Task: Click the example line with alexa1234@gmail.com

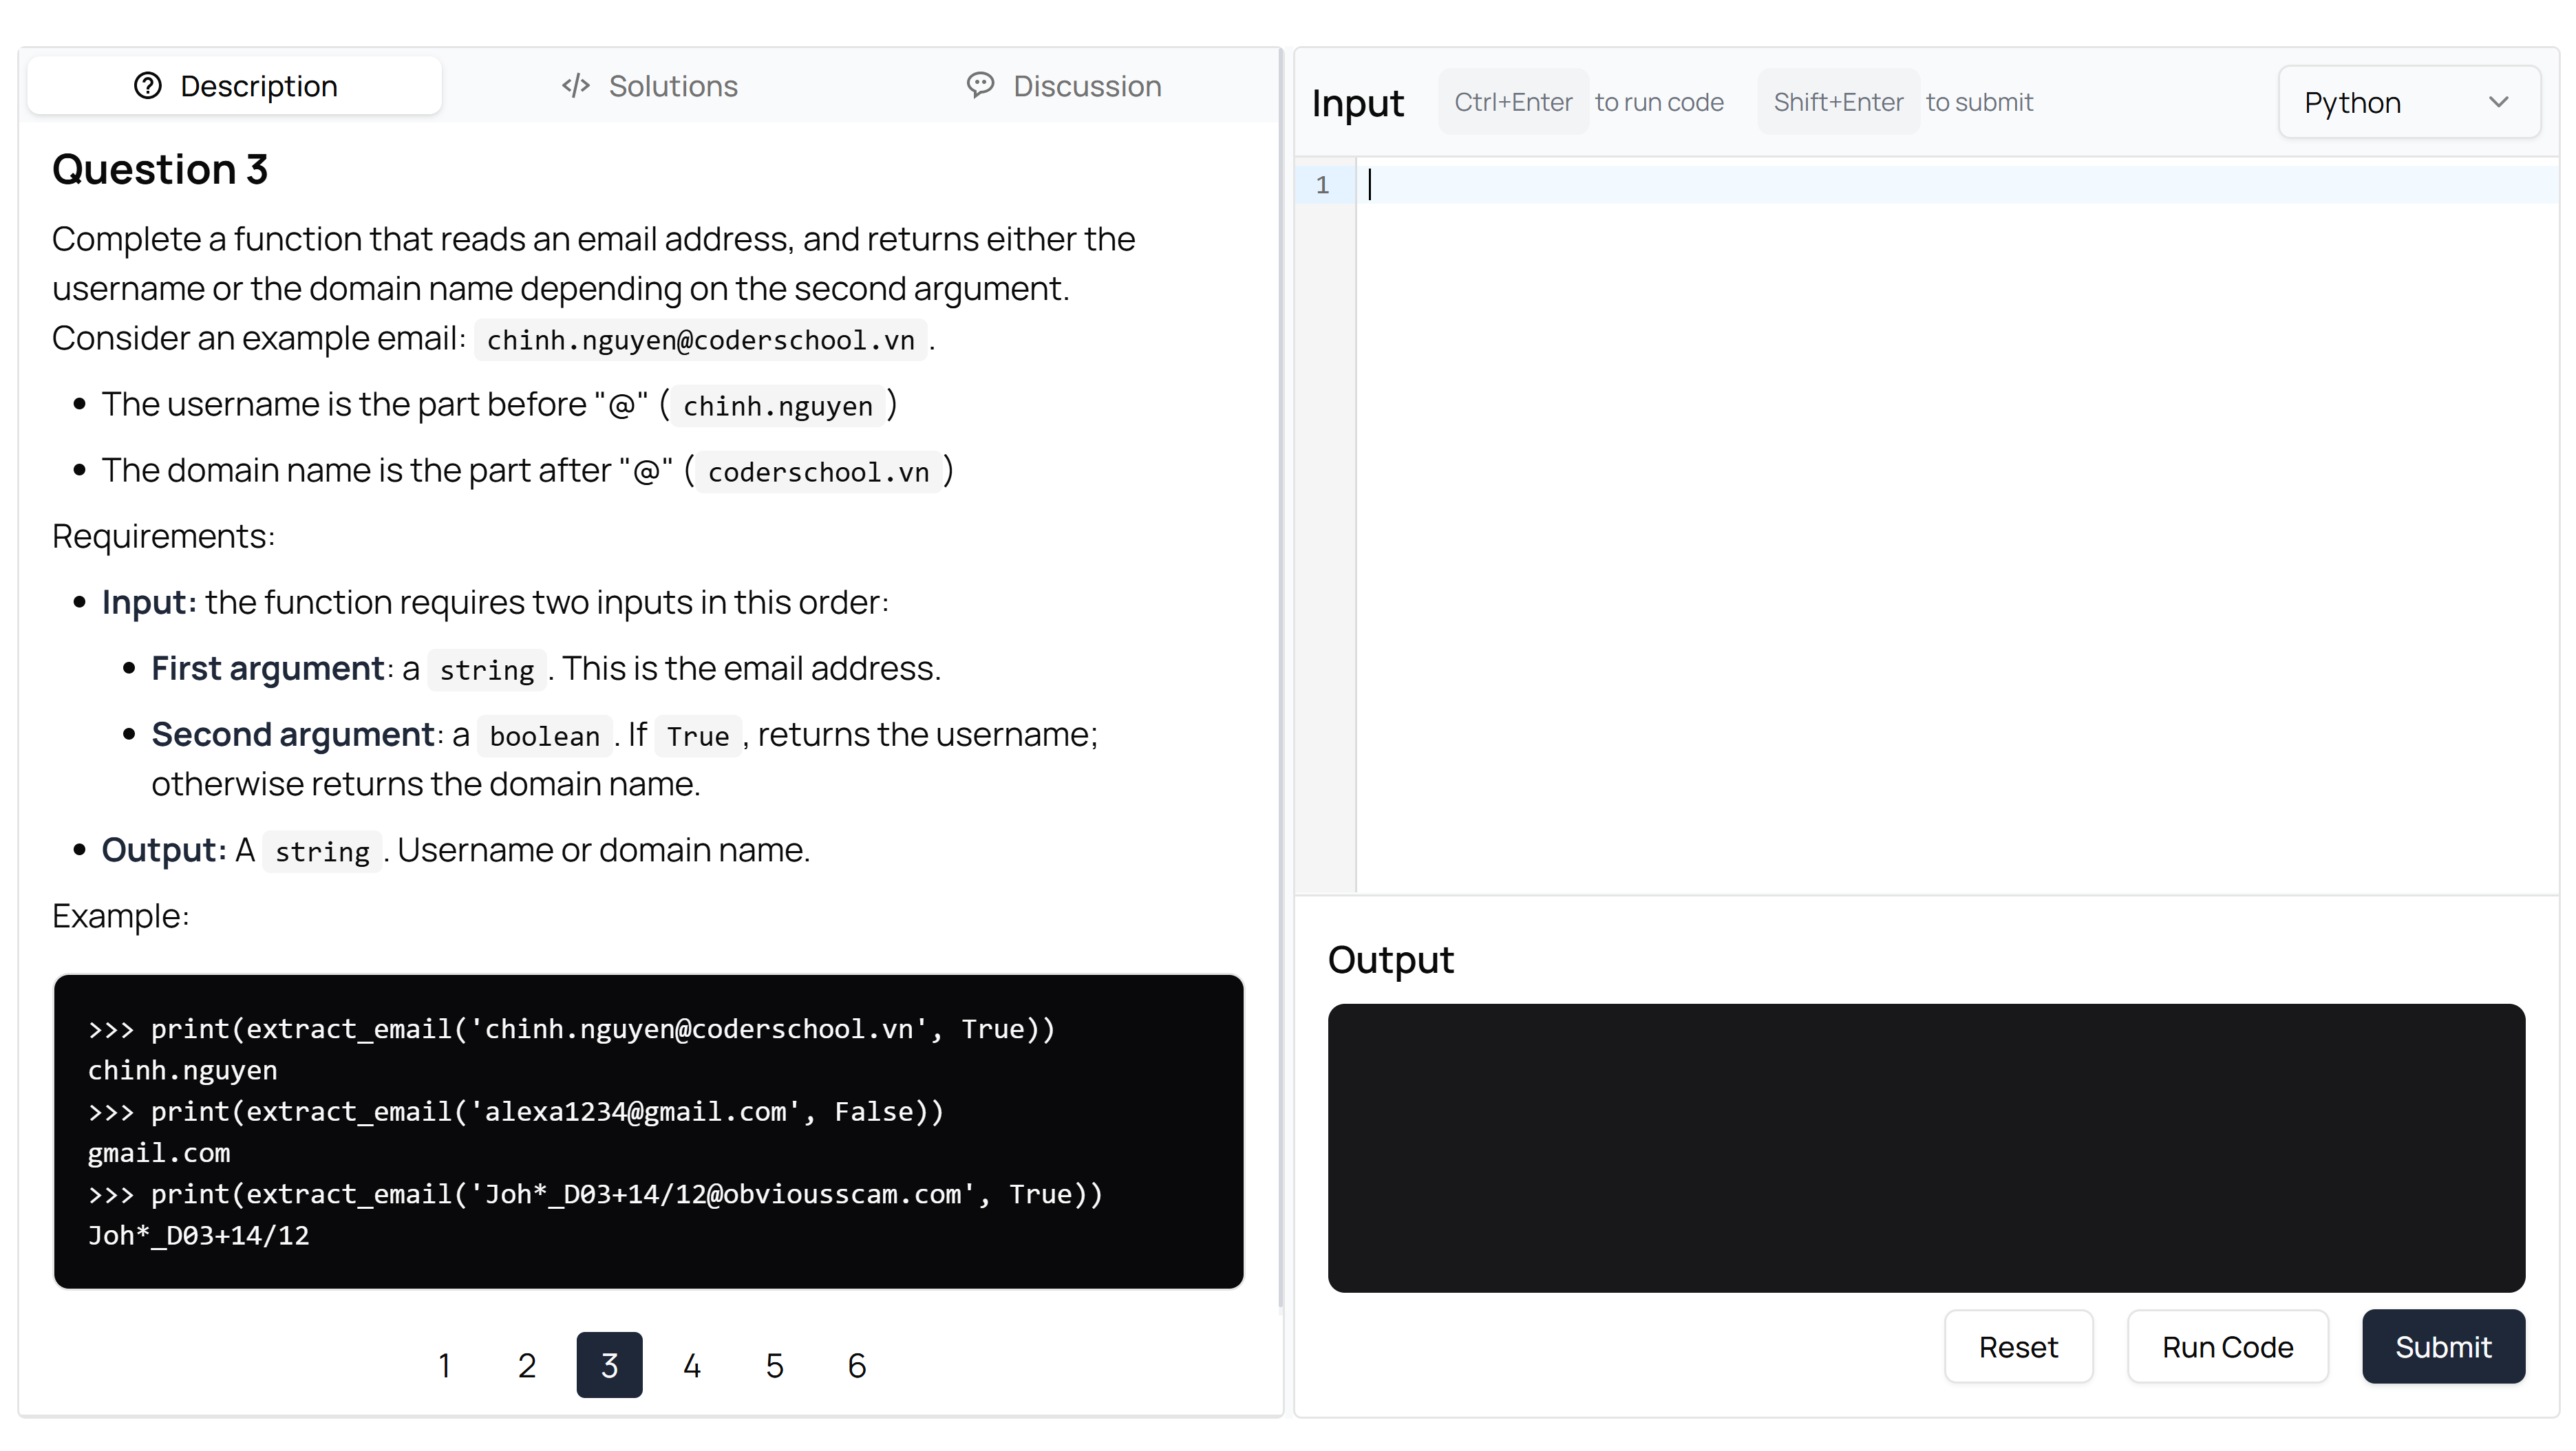Action: pyautogui.click(x=516, y=1112)
